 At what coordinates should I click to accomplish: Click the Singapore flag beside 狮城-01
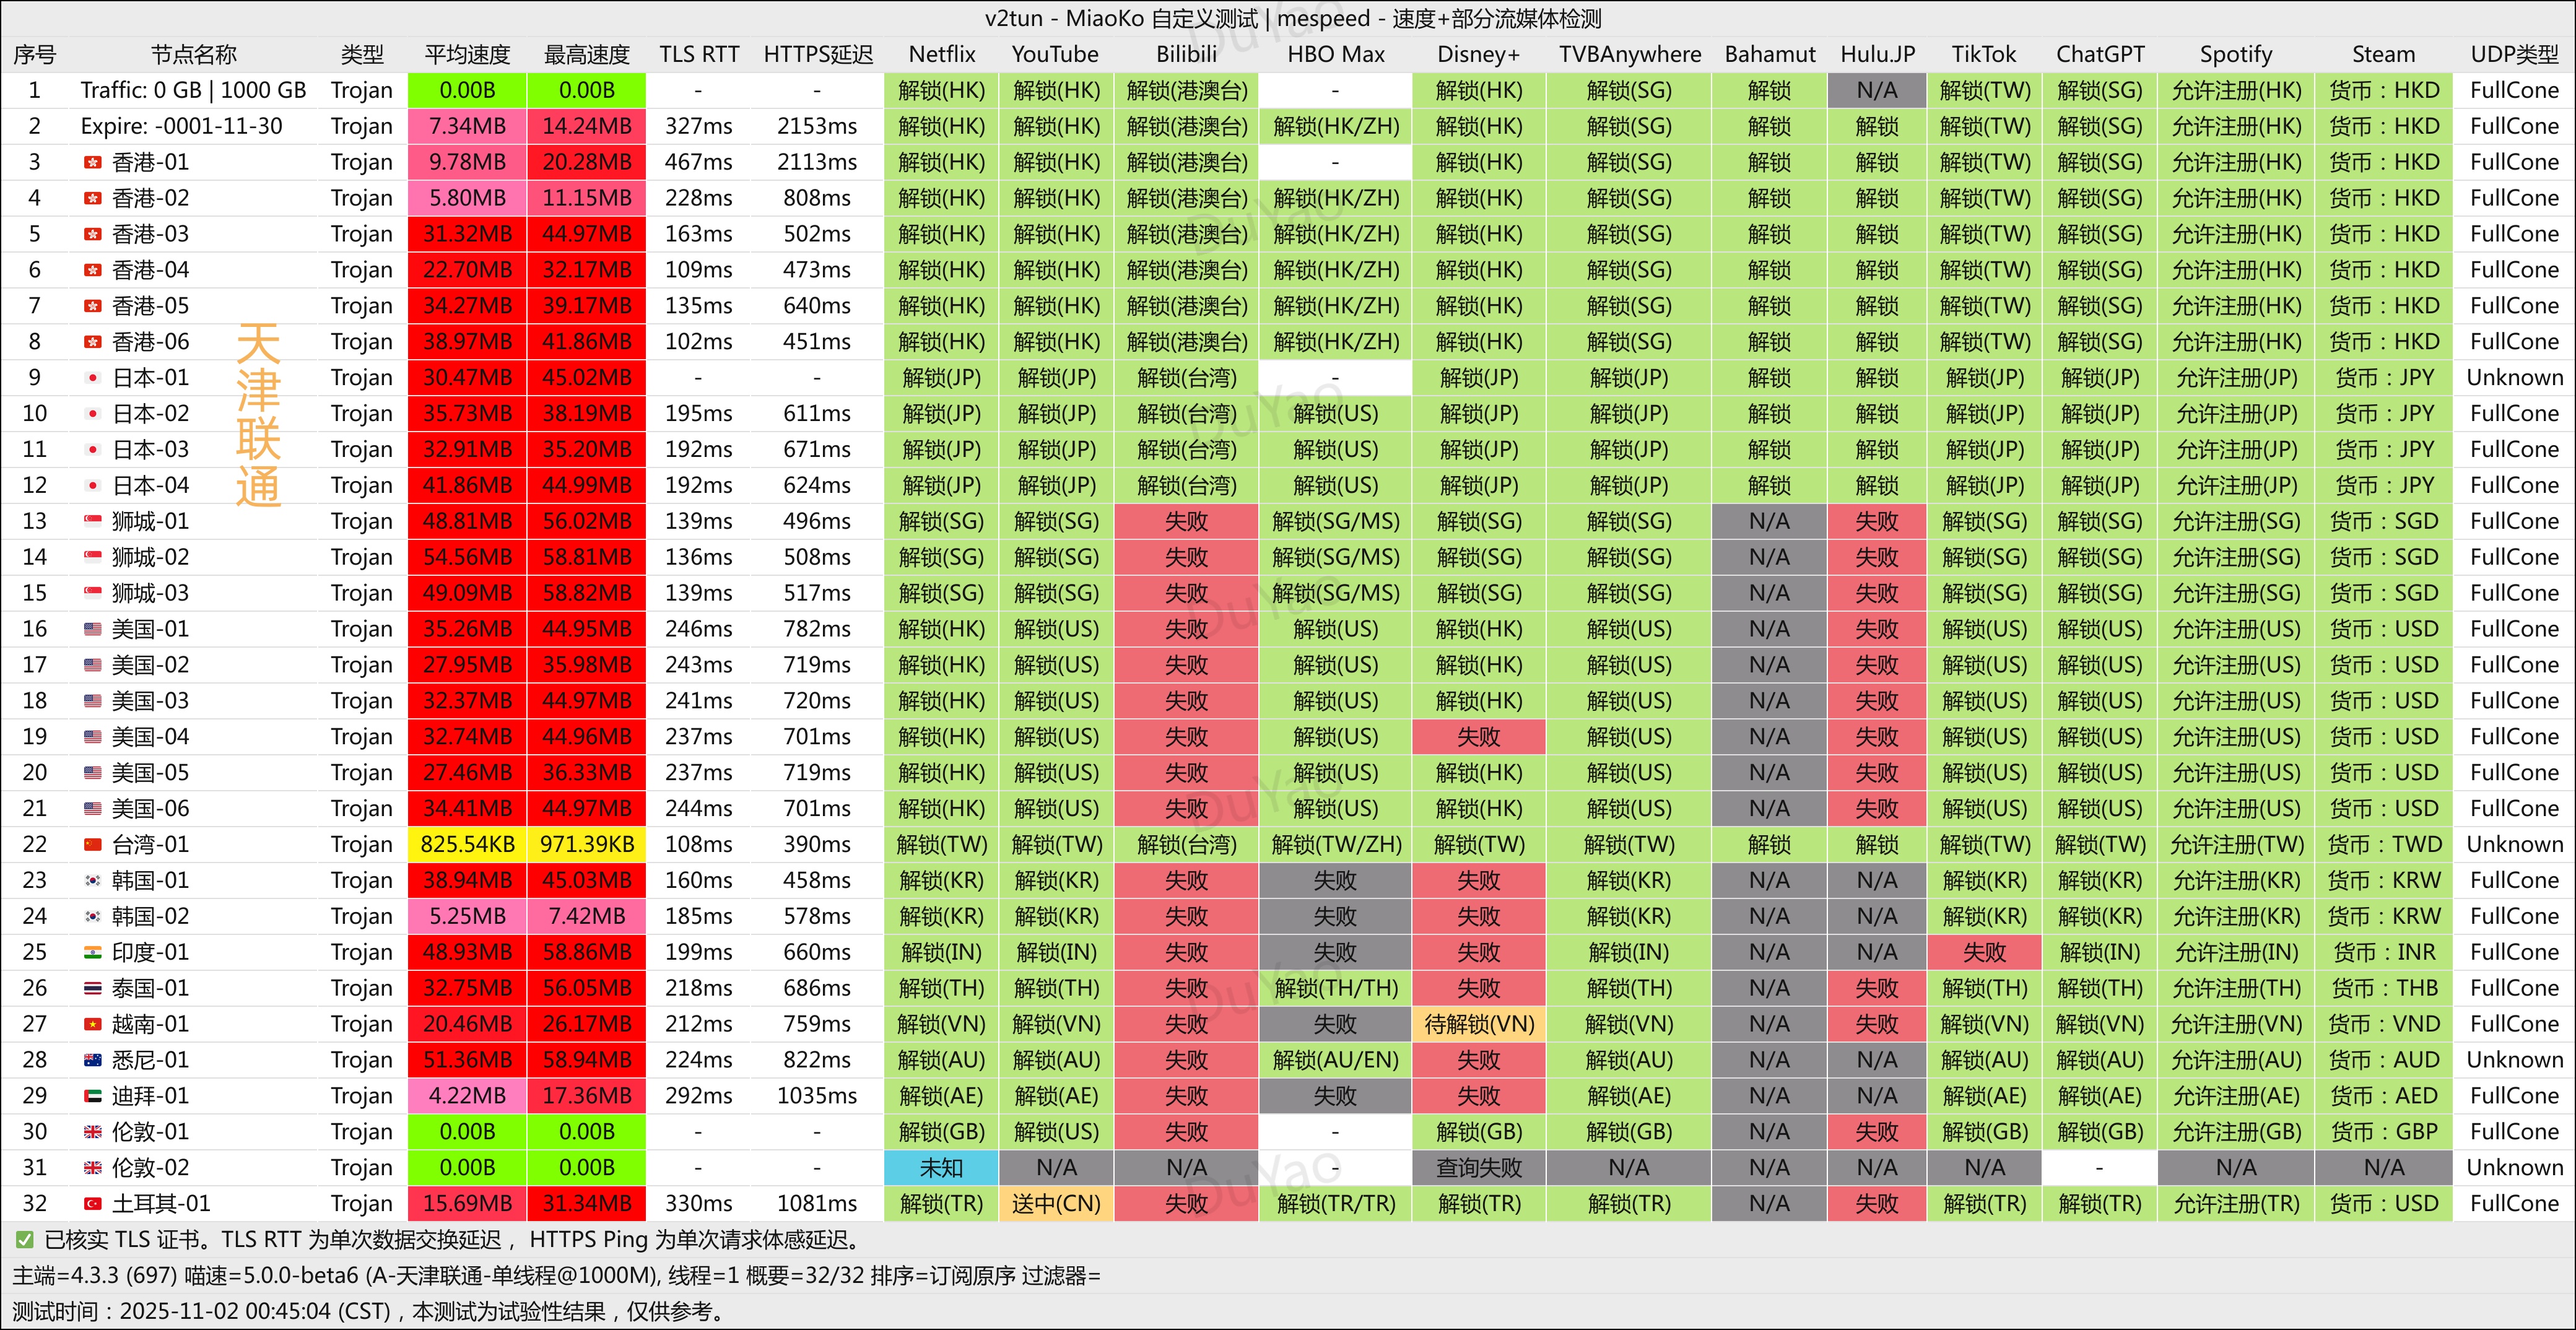tap(92, 521)
